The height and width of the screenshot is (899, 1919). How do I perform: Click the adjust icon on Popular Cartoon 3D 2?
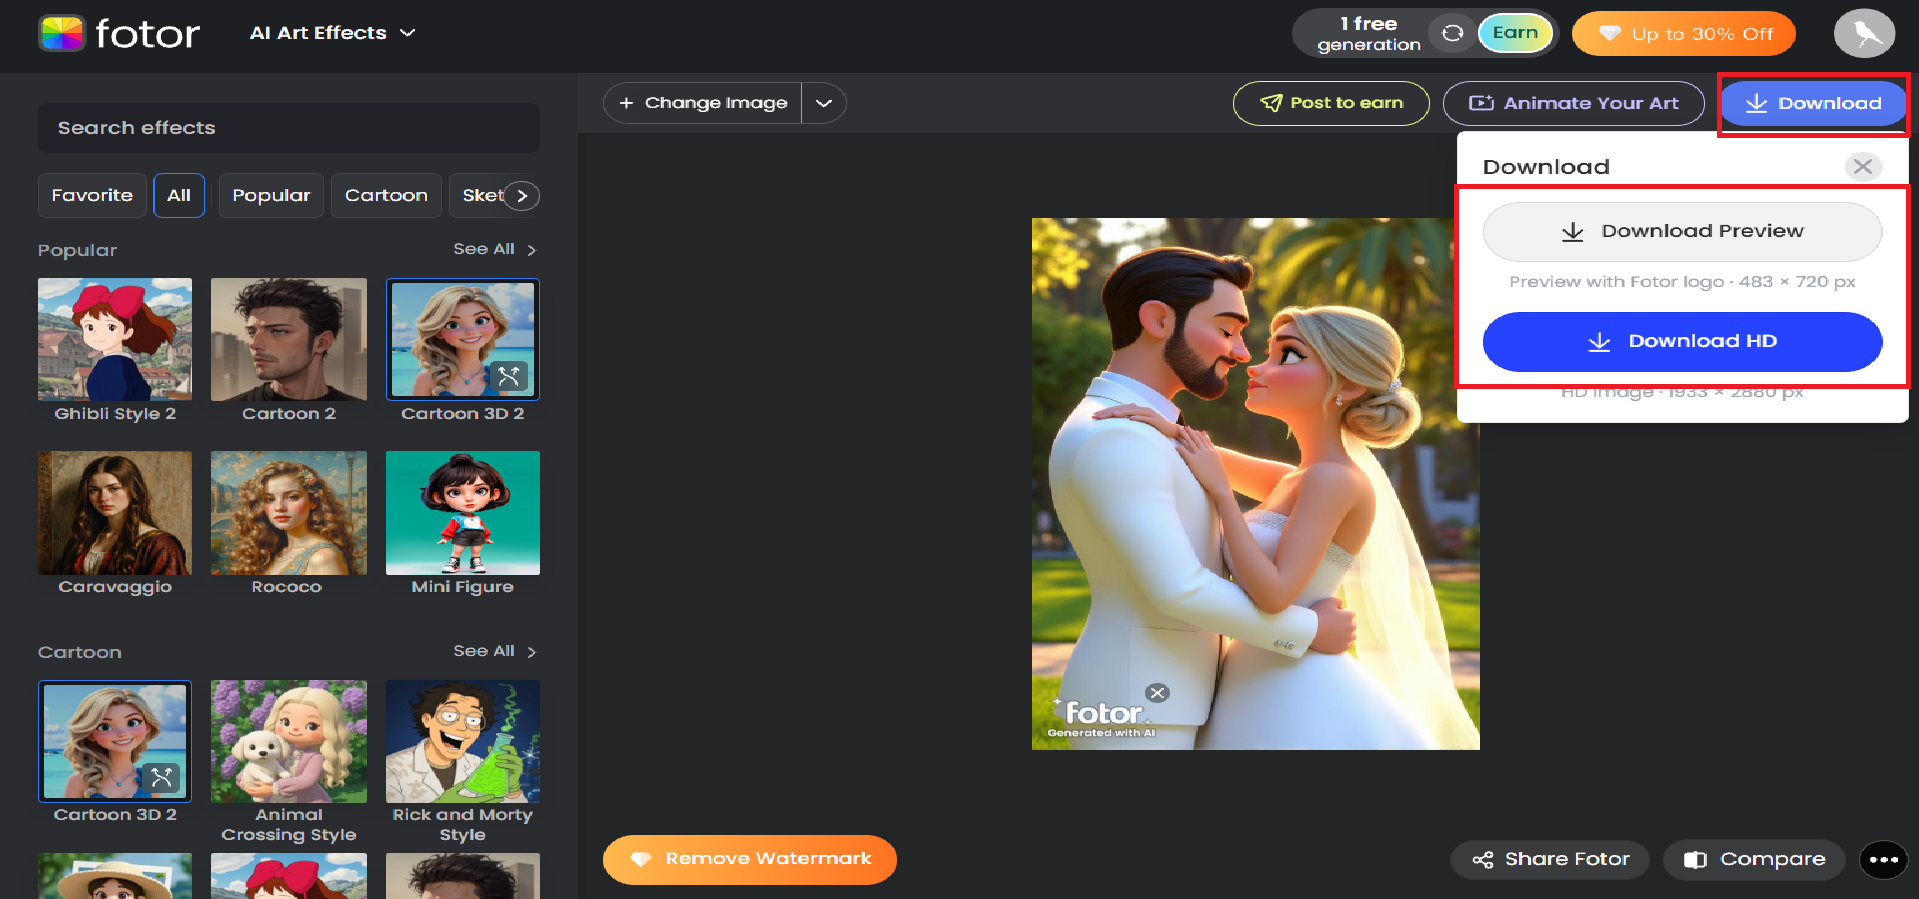coord(509,376)
